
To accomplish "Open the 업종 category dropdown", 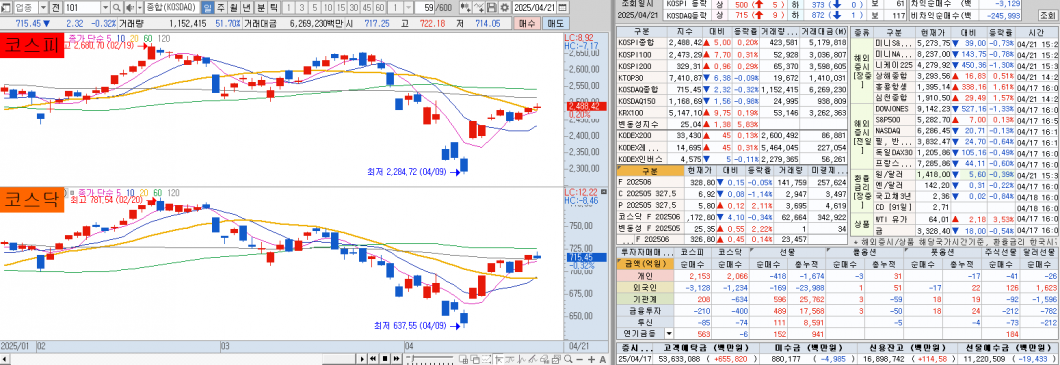I will [x=43, y=7].
